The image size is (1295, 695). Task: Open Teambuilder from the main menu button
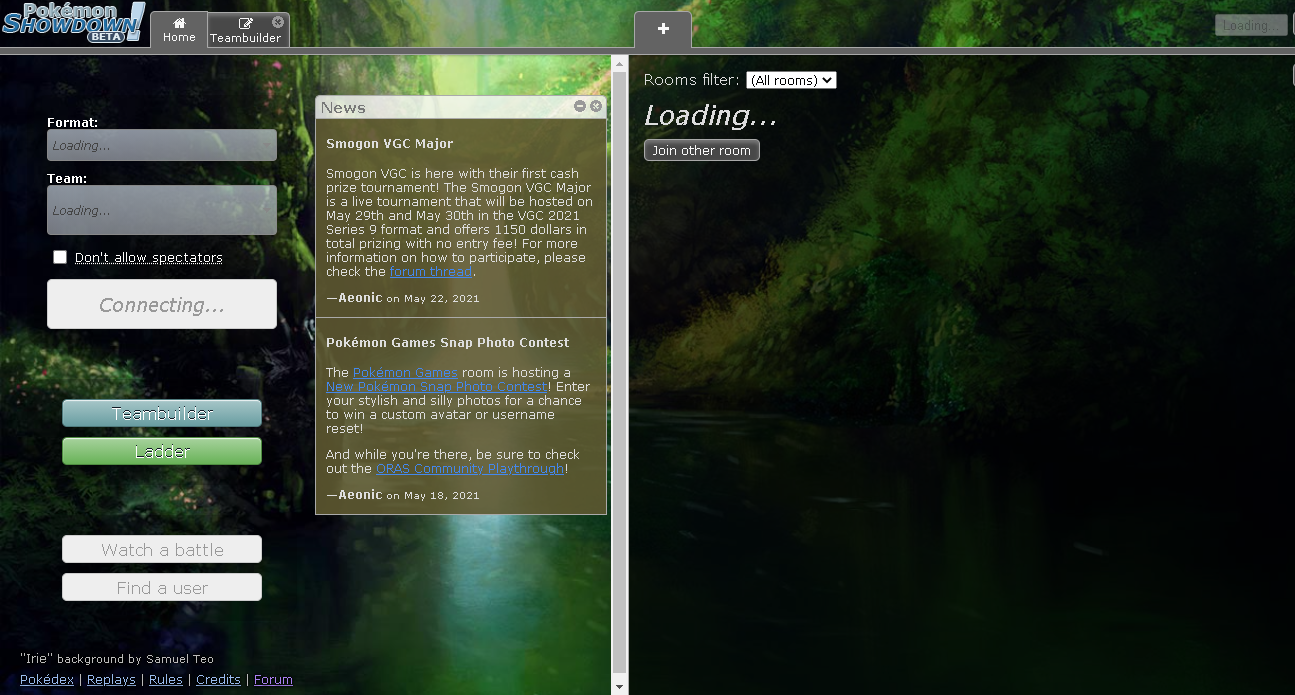[x=162, y=413]
